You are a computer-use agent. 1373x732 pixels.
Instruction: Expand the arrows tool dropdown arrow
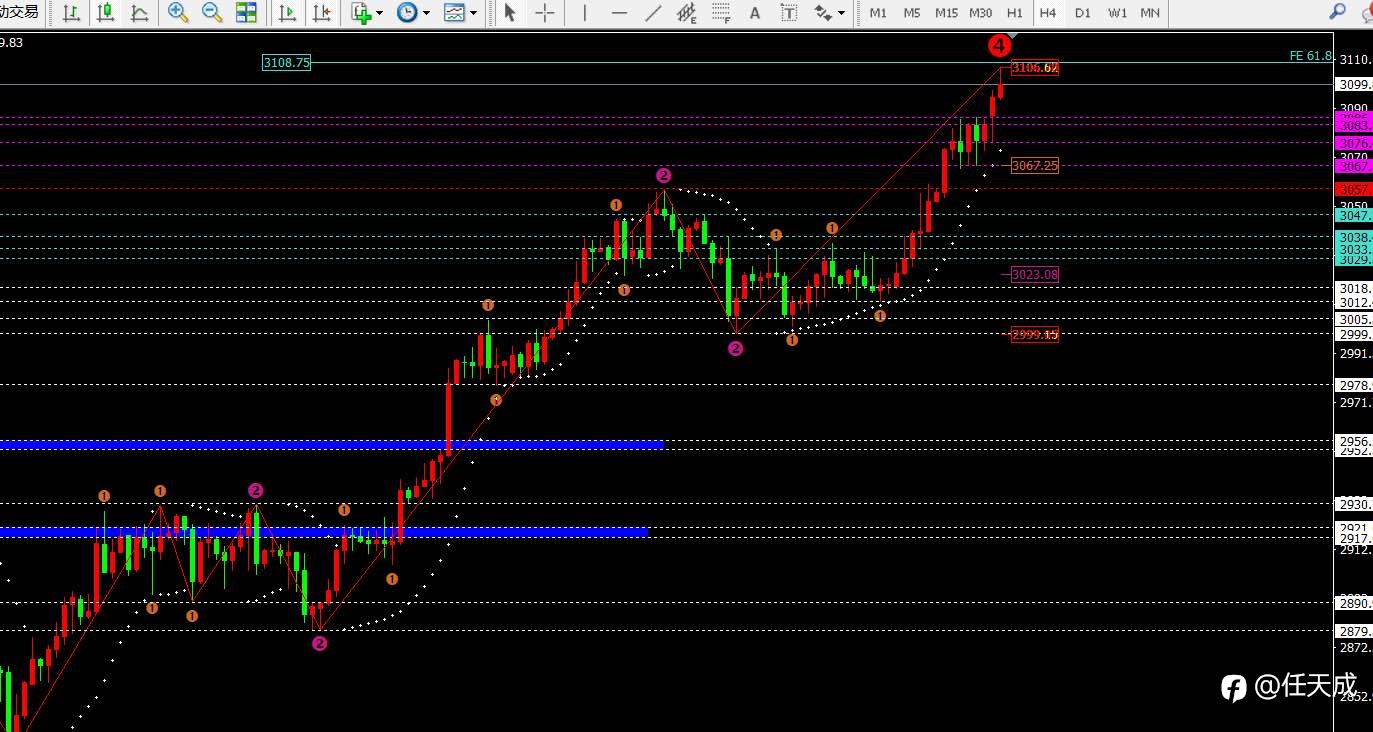pos(841,13)
